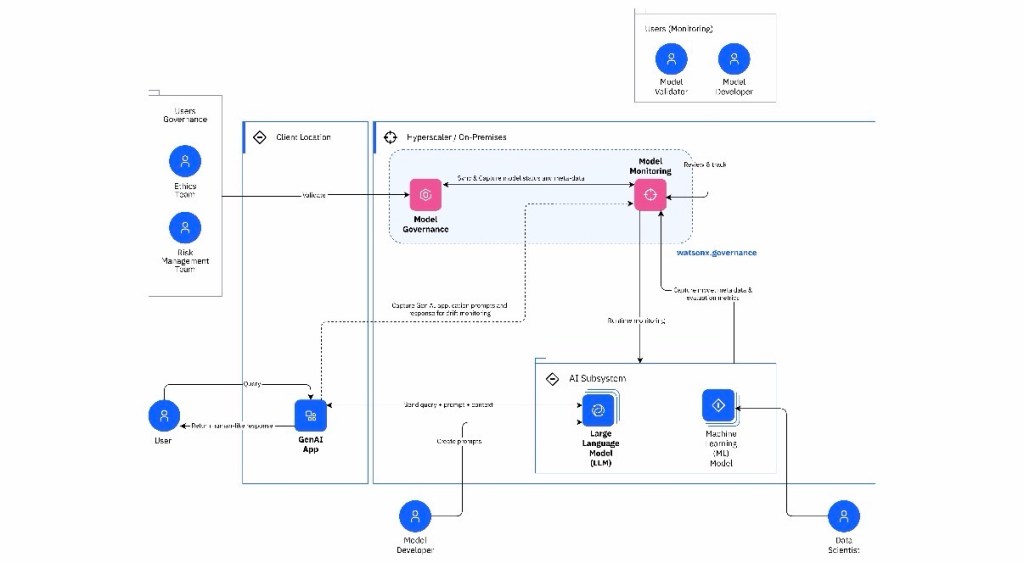Click the GenAI App icon
This screenshot has width=1024, height=563.
311,415
